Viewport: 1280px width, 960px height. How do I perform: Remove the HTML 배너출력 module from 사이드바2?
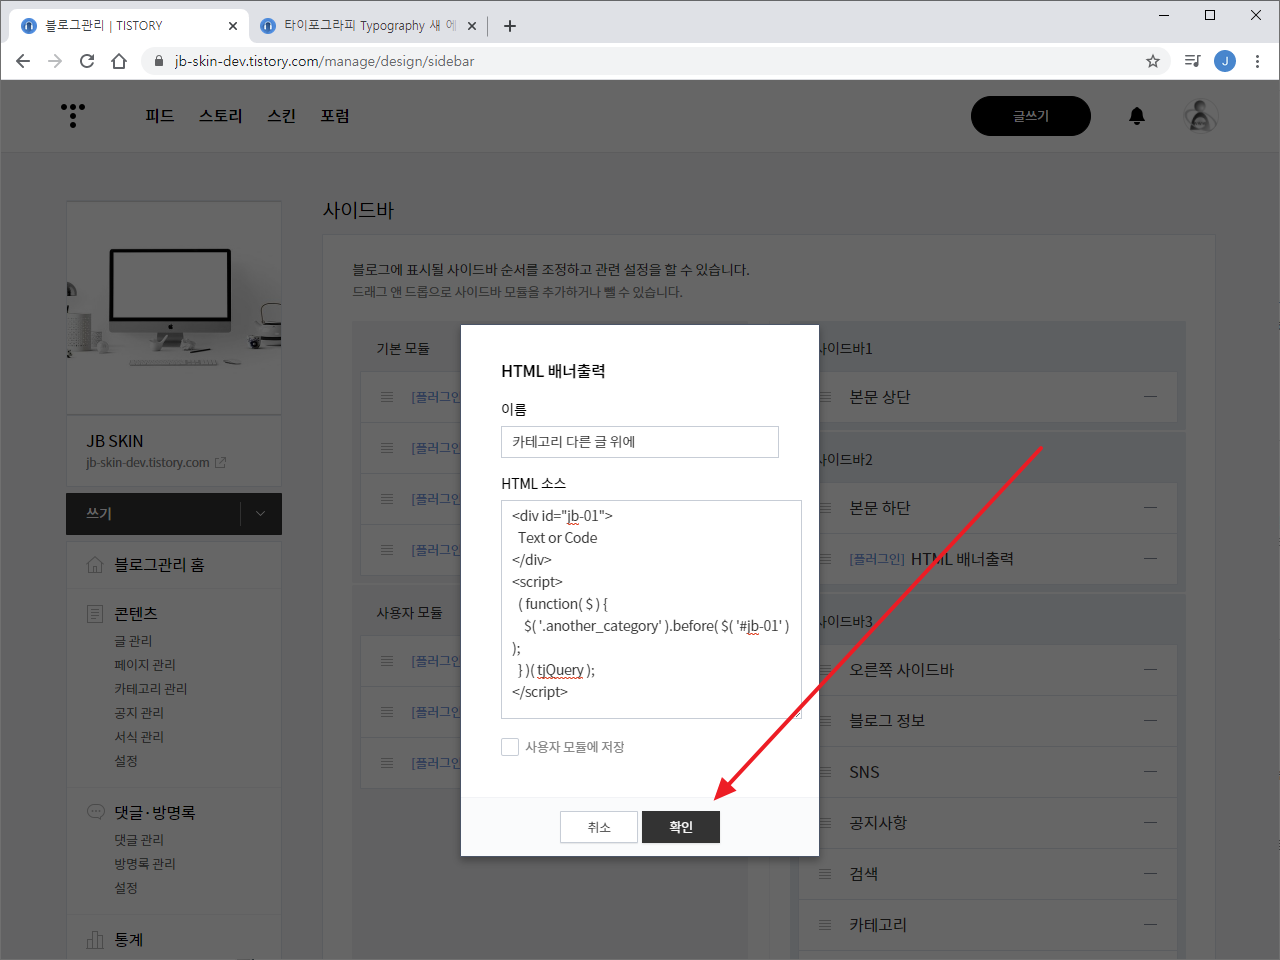[1150, 559]
